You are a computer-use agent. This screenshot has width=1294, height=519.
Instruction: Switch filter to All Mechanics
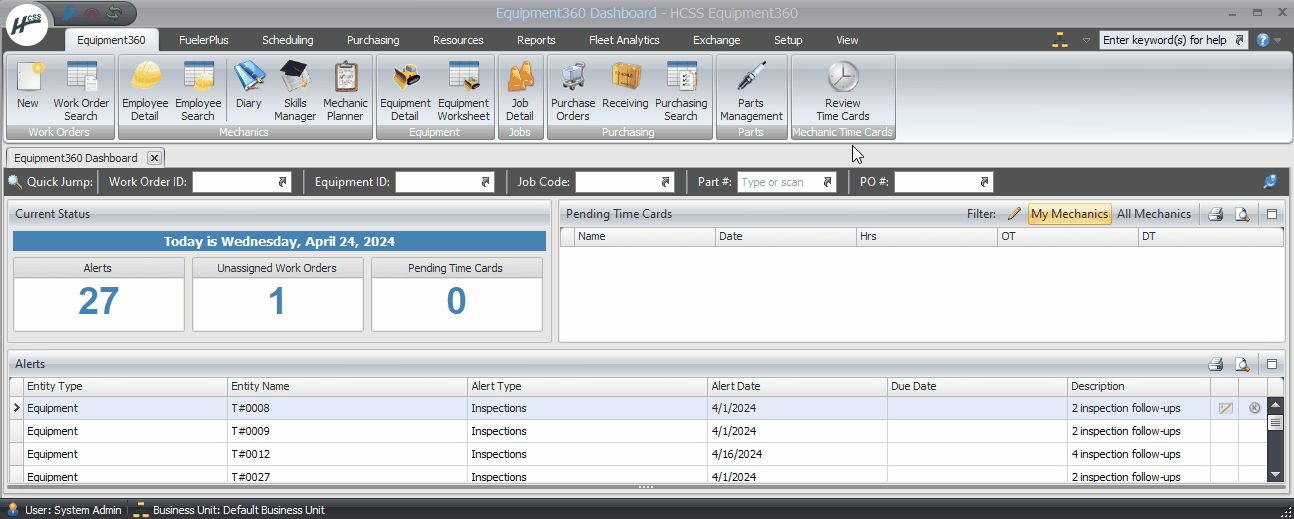click(x=1154, y=214)
